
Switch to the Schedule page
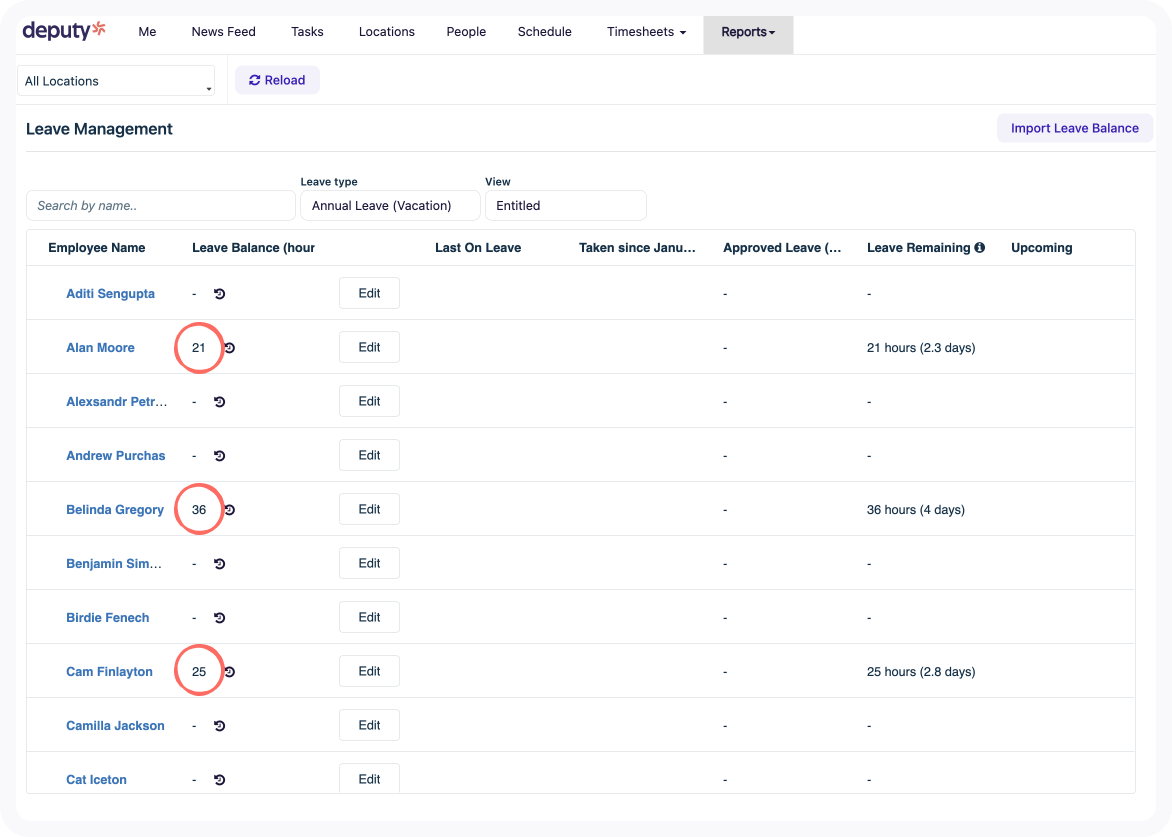[545, 31]
